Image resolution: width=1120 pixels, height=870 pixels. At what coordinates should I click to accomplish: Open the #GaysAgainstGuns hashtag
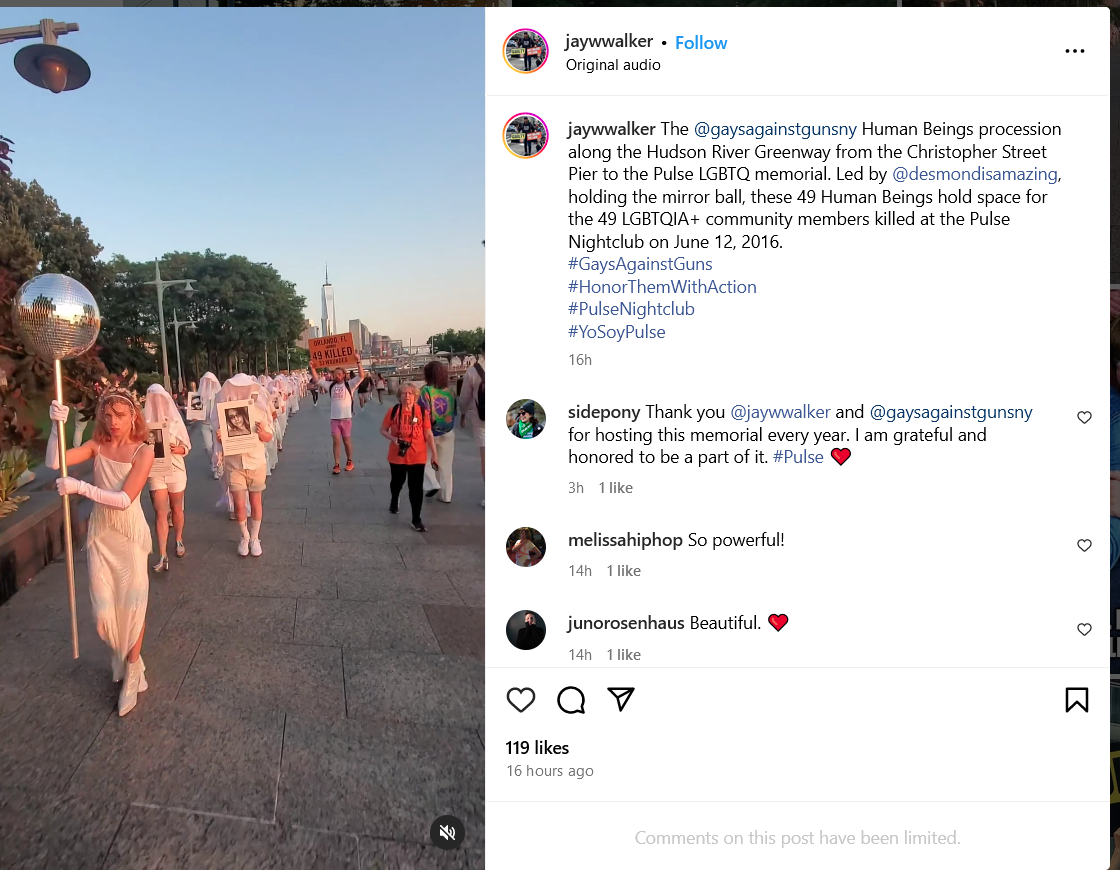click(640, 264)
